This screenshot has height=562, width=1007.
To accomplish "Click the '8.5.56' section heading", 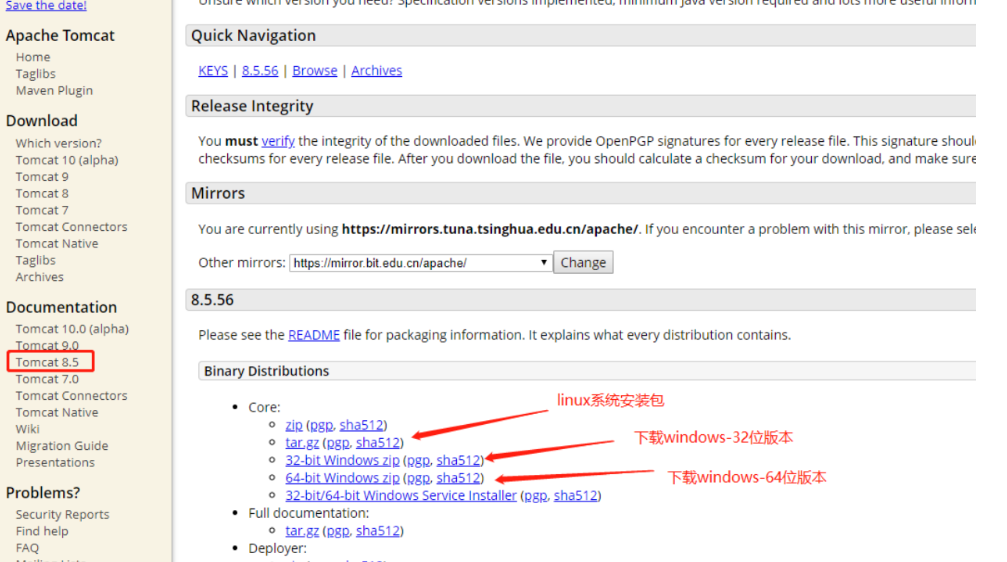I will tap(213, 300).
